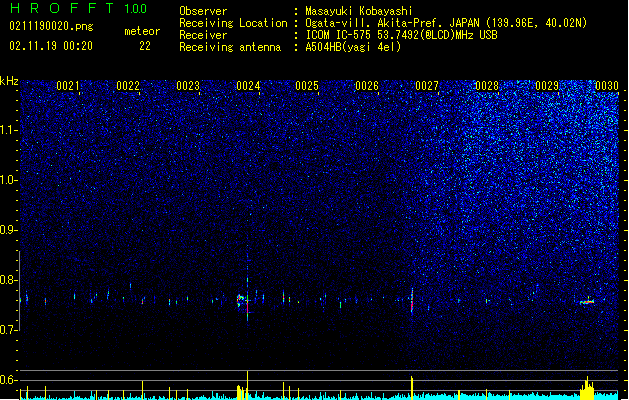
Task: Click the Ogata-vill. Akita-Pref. JAPAN location text
Action: [x=446, y=23]
